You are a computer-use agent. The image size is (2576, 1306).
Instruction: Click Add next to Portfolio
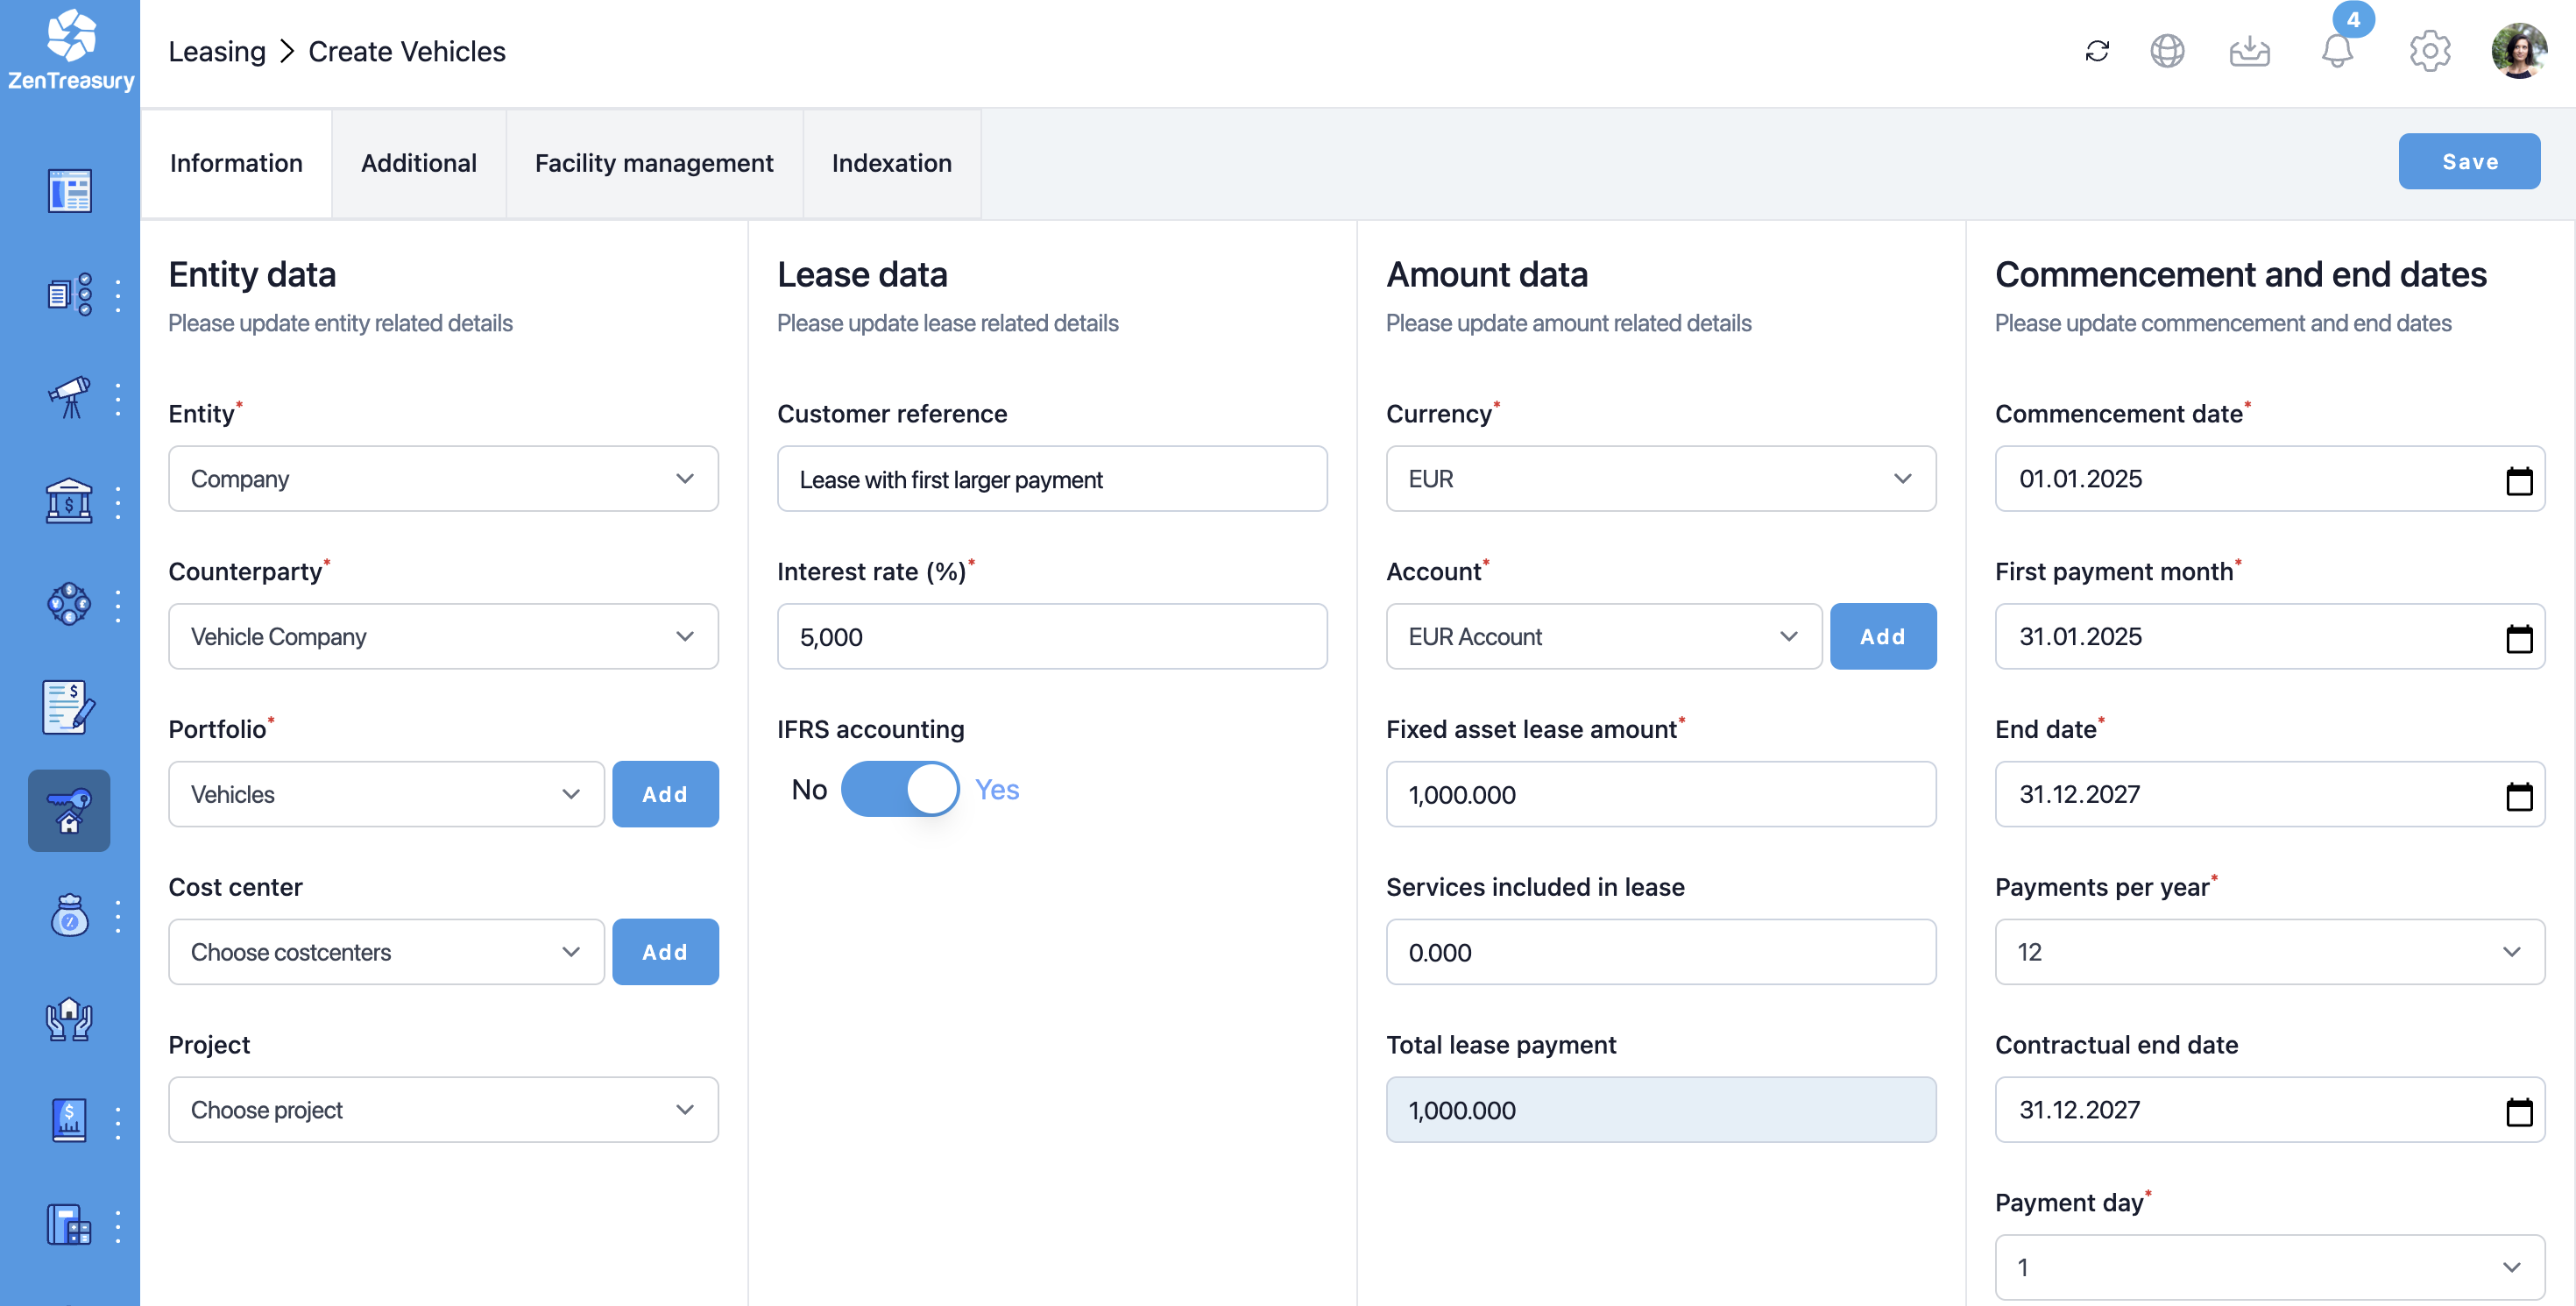pos(665,794)
